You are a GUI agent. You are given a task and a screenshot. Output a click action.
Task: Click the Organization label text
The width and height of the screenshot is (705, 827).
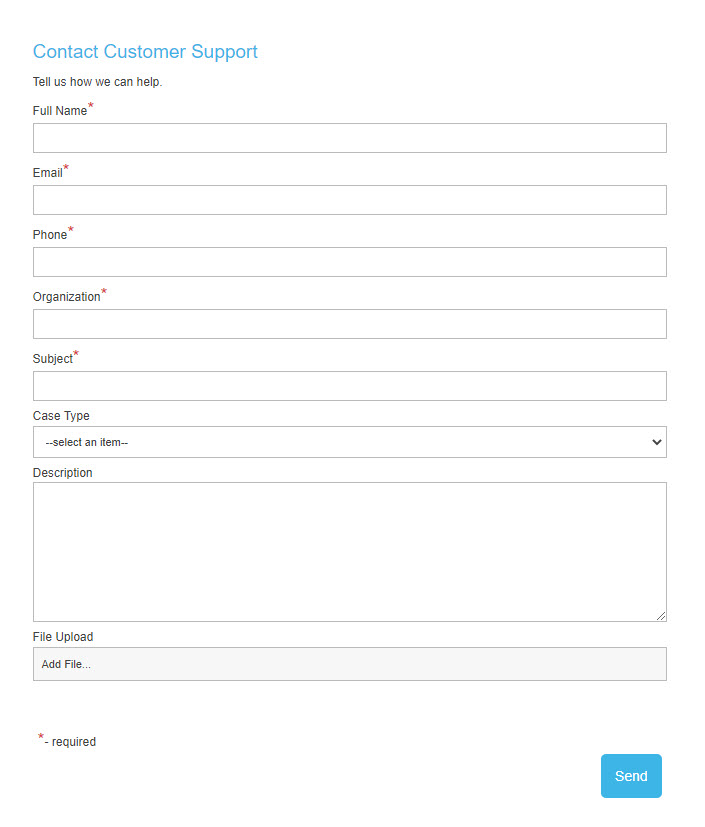click(x=66, y=297)
